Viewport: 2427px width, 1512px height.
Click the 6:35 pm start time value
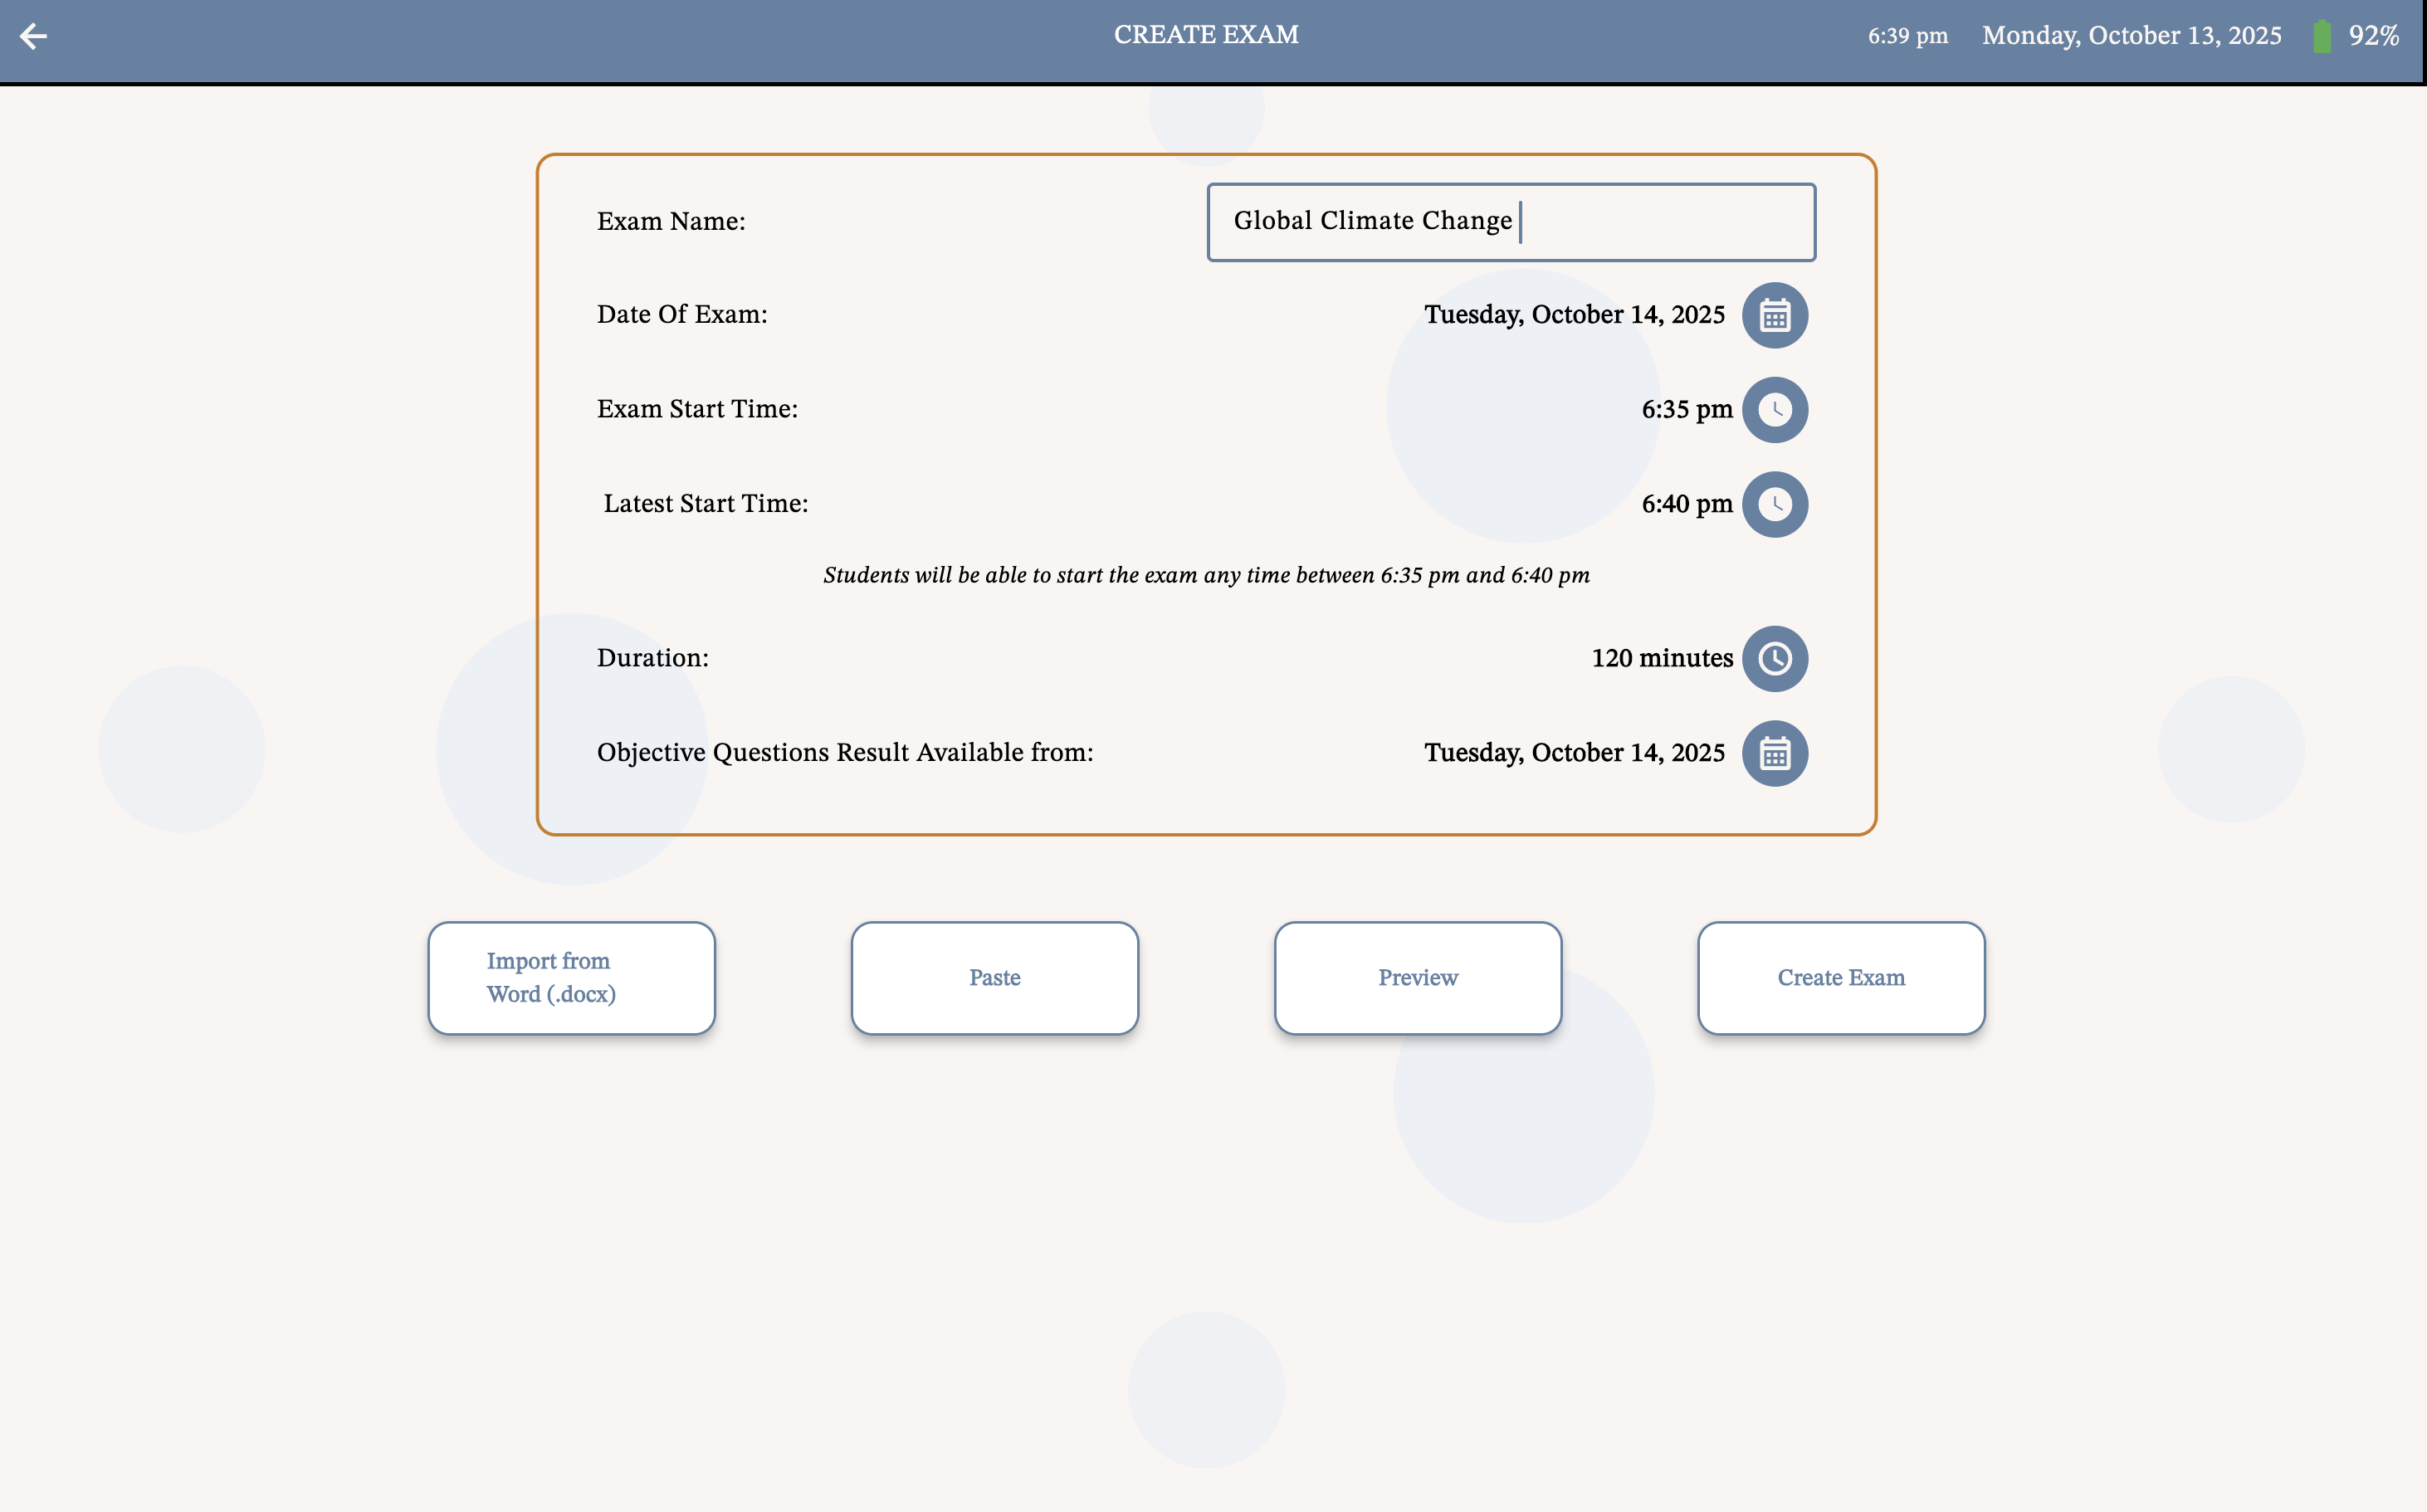click(1685, 409)
